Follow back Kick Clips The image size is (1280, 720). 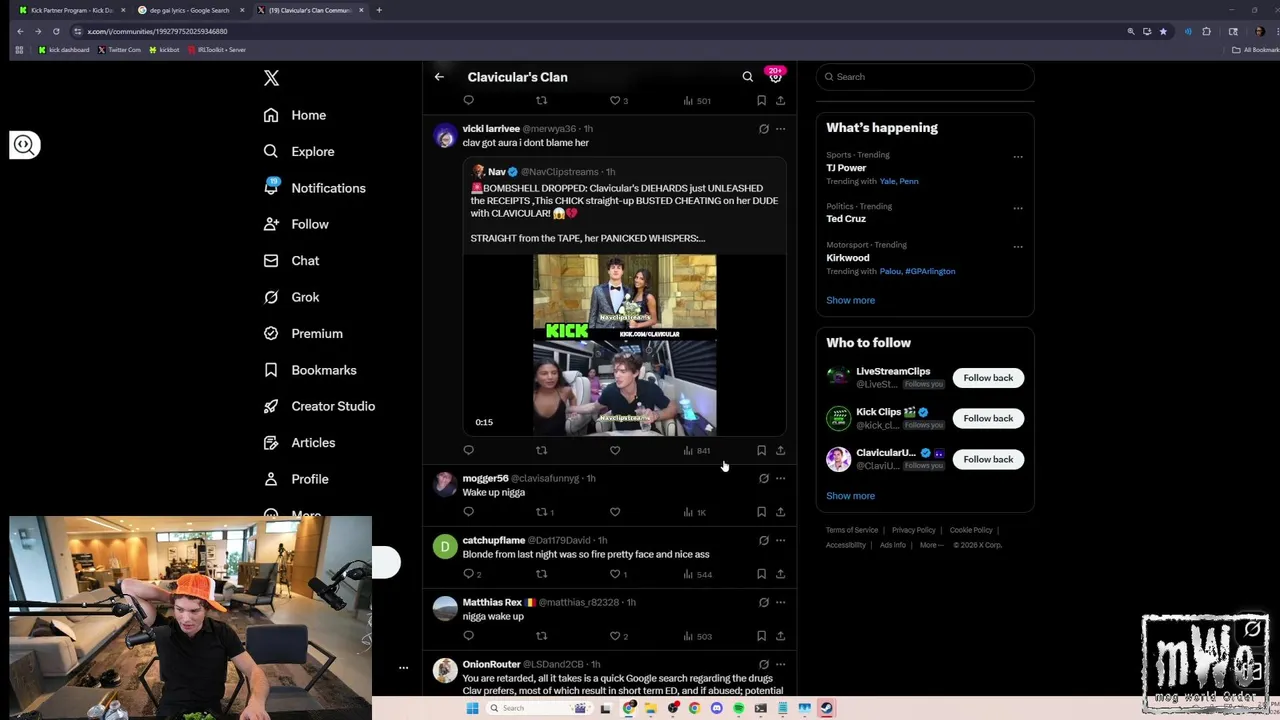pos(988,418)
